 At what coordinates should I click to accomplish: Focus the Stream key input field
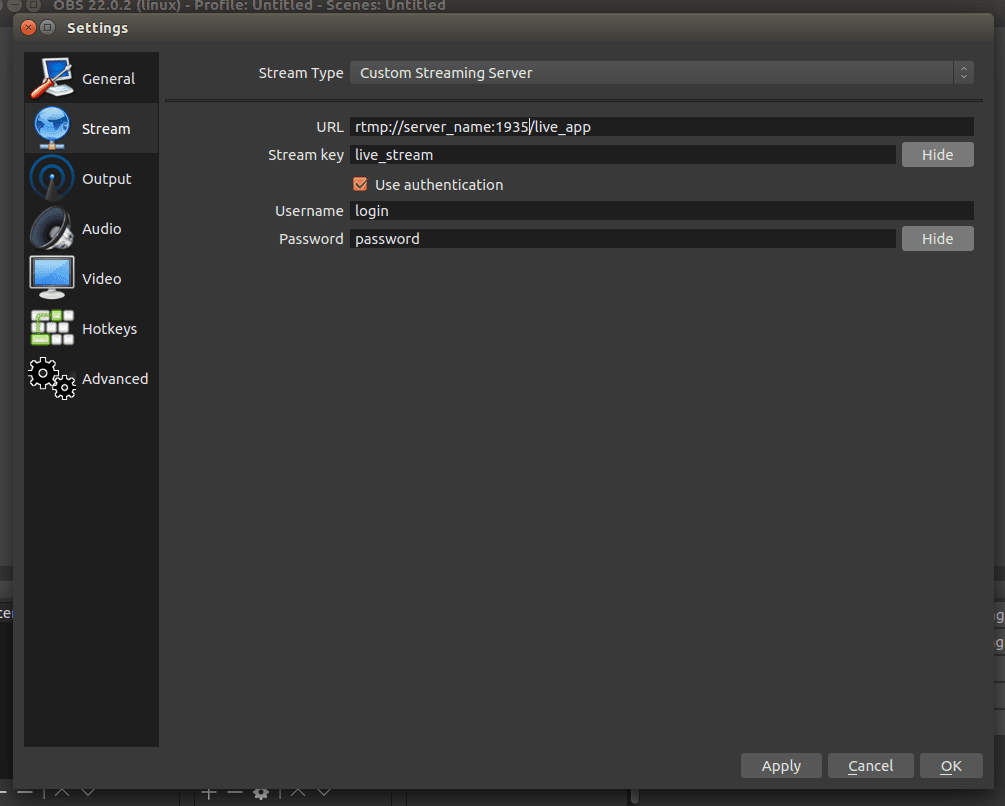coord(622,155)
